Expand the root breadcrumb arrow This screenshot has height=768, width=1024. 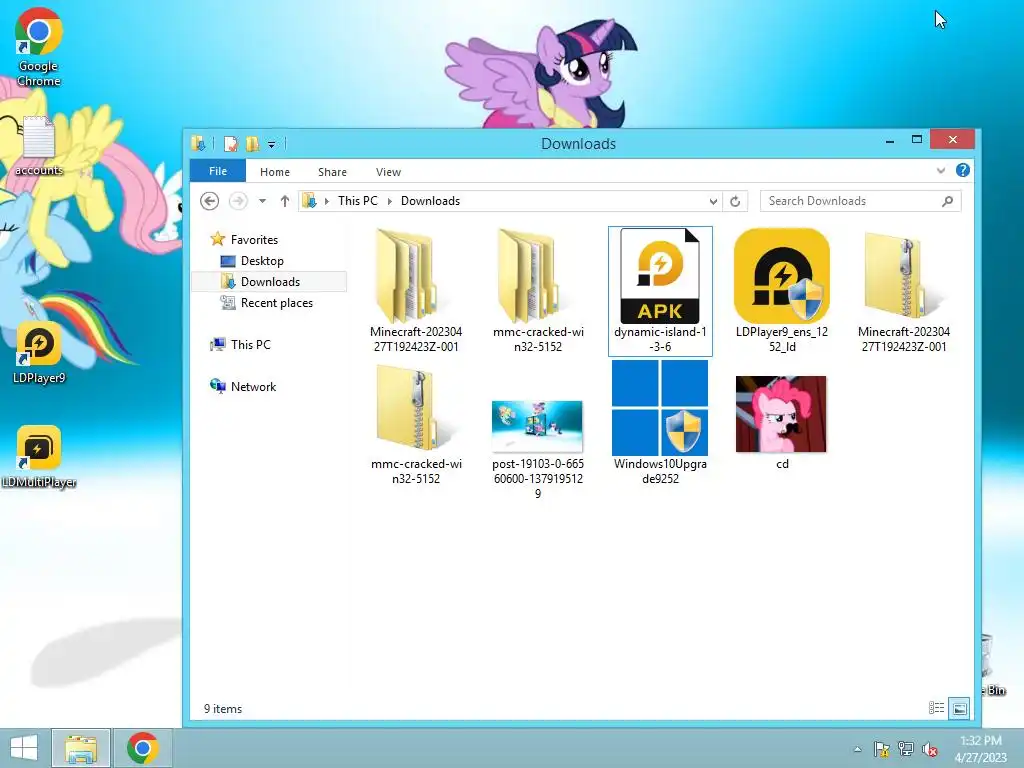(x=327, y=201)
